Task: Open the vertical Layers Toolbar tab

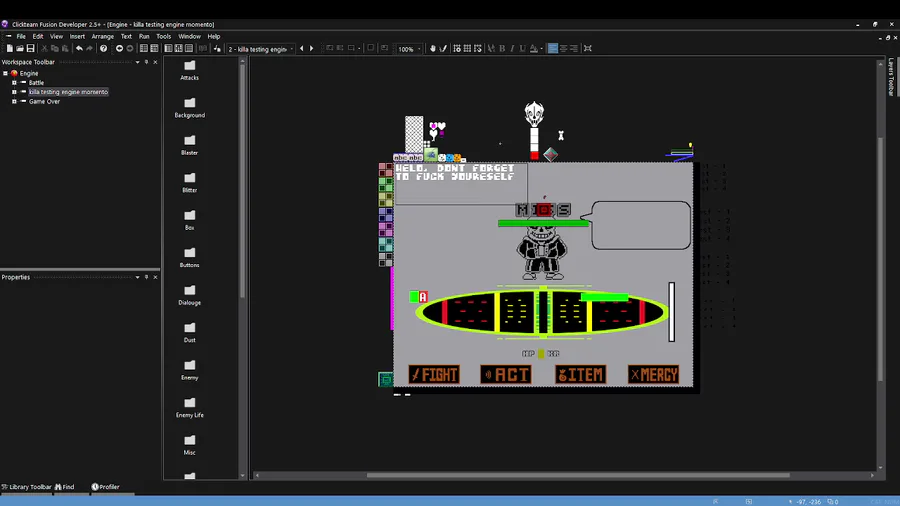Action: pos(891,76)
